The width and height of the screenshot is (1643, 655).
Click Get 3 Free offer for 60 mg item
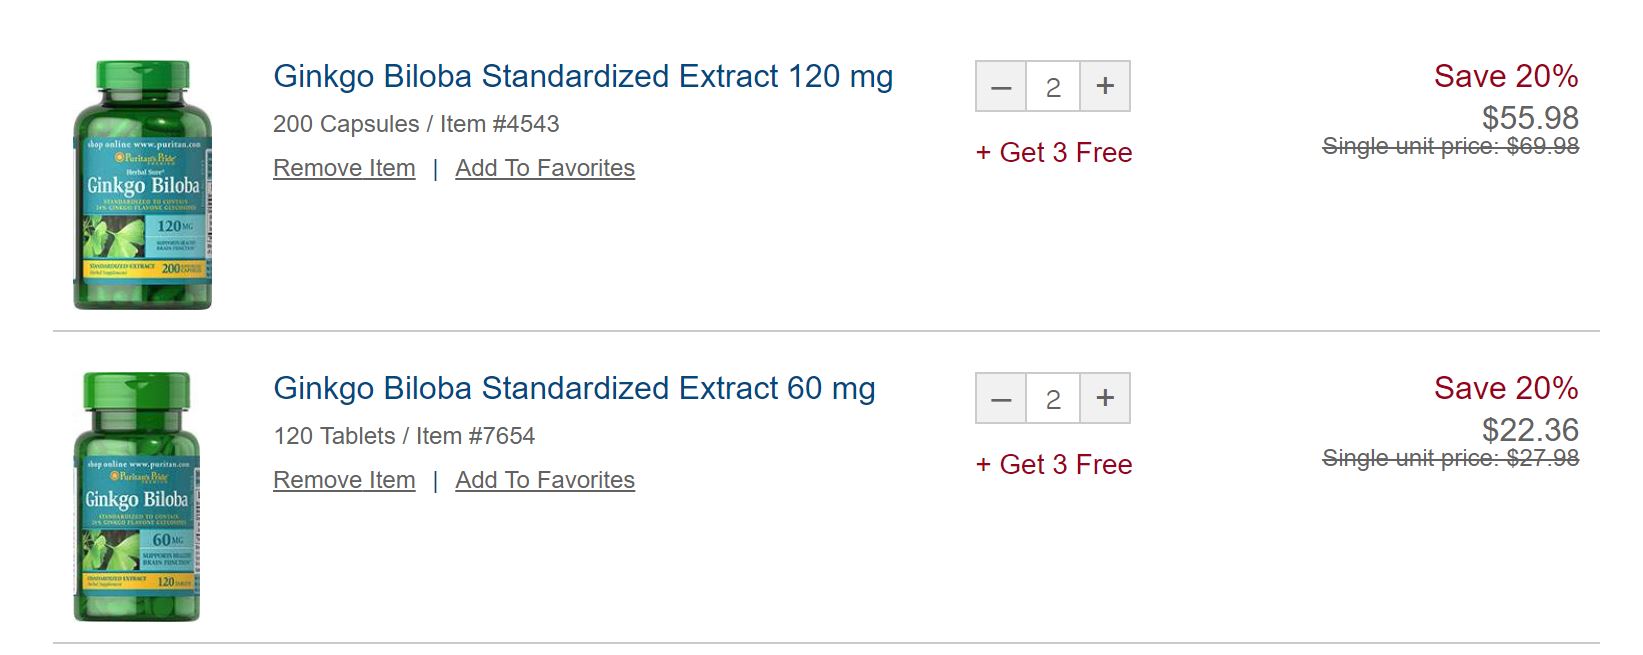coord(1054,465)
